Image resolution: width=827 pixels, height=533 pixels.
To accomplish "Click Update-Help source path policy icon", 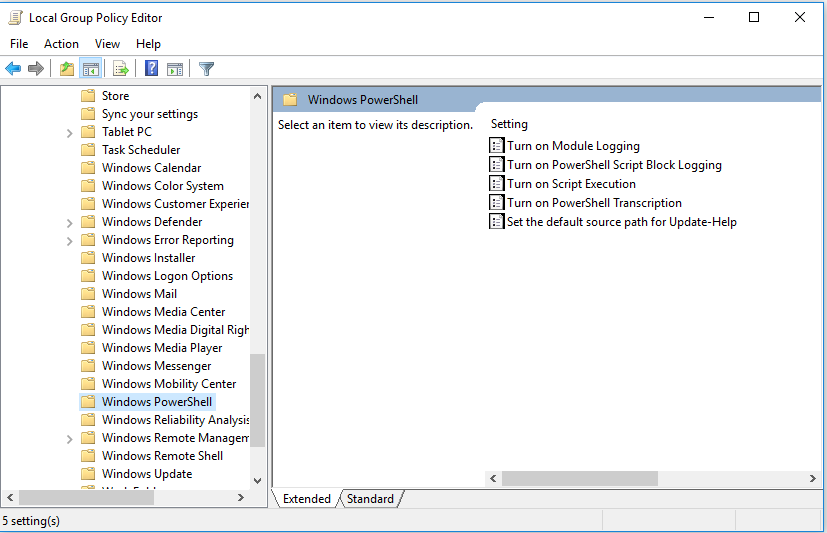I will click(496, 221).
